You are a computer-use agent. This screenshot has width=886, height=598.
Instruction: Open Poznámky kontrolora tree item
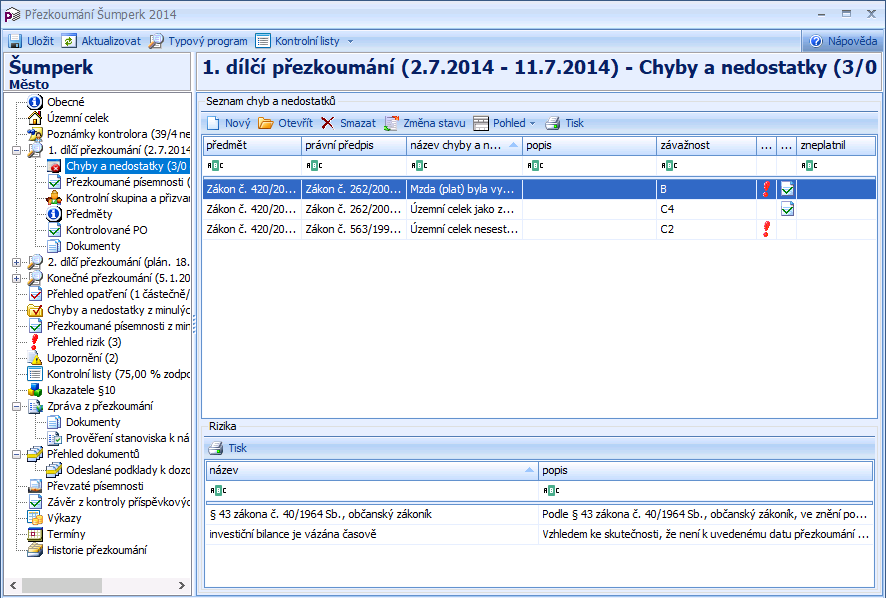point(118,134)
